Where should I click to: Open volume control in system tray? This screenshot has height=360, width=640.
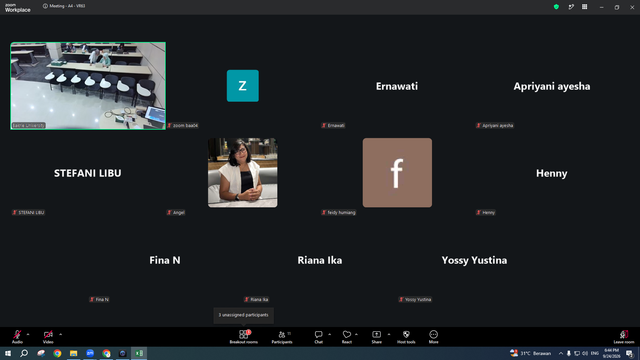coord(585,353)
